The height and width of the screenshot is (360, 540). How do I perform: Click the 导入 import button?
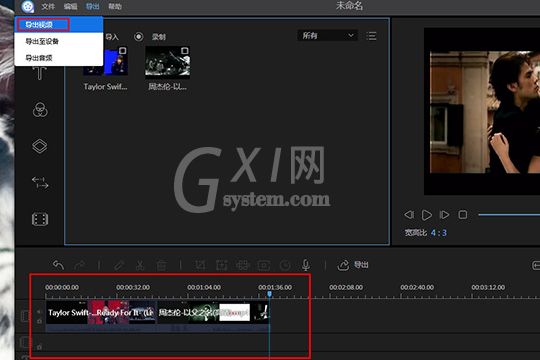(x=112, y=37)
